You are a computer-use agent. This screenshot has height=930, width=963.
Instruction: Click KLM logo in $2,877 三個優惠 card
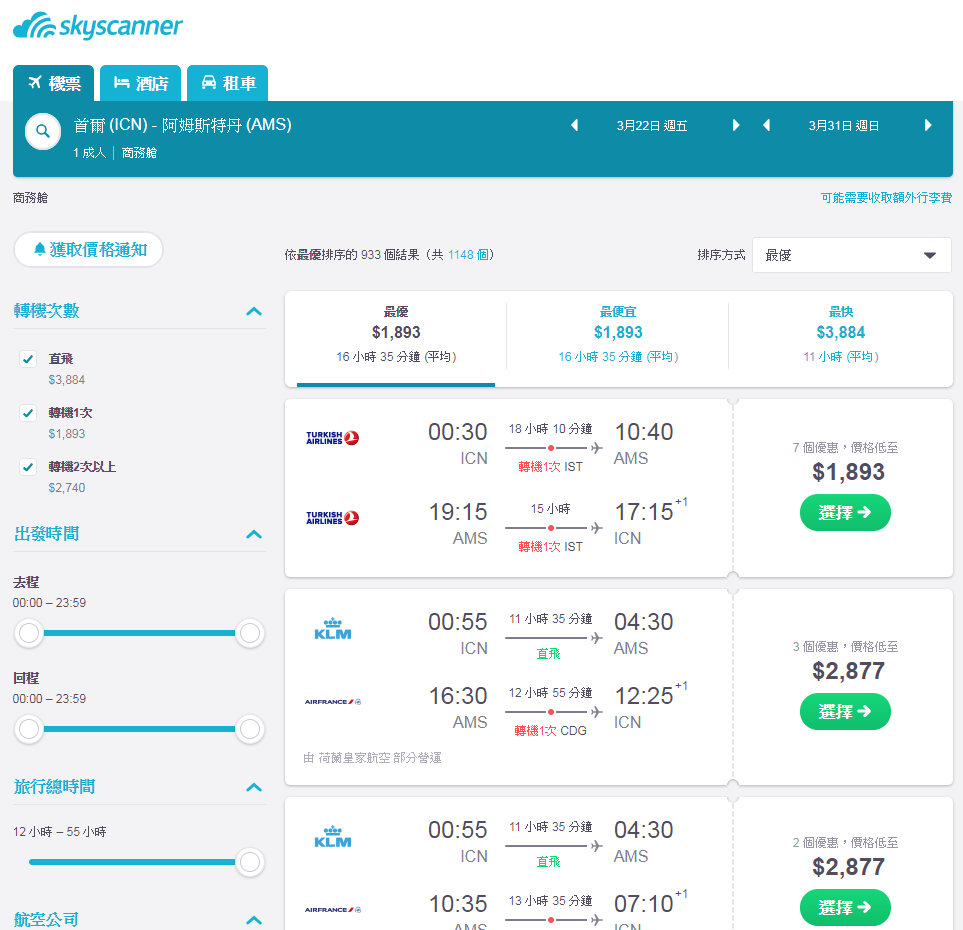(x=333, y=629)
